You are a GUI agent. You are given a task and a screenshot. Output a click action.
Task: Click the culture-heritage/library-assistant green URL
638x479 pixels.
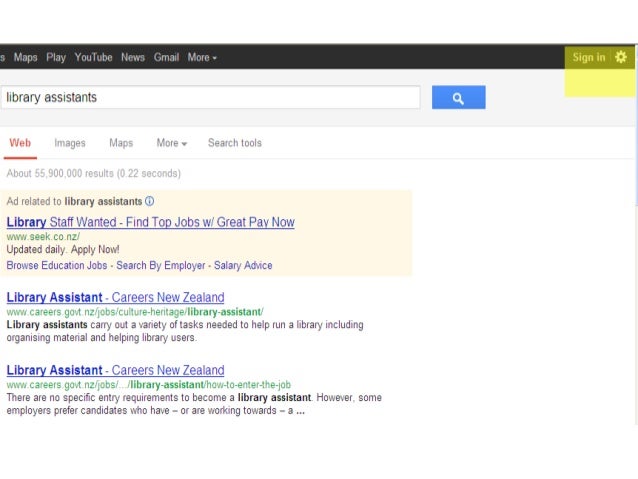[135, 312]
